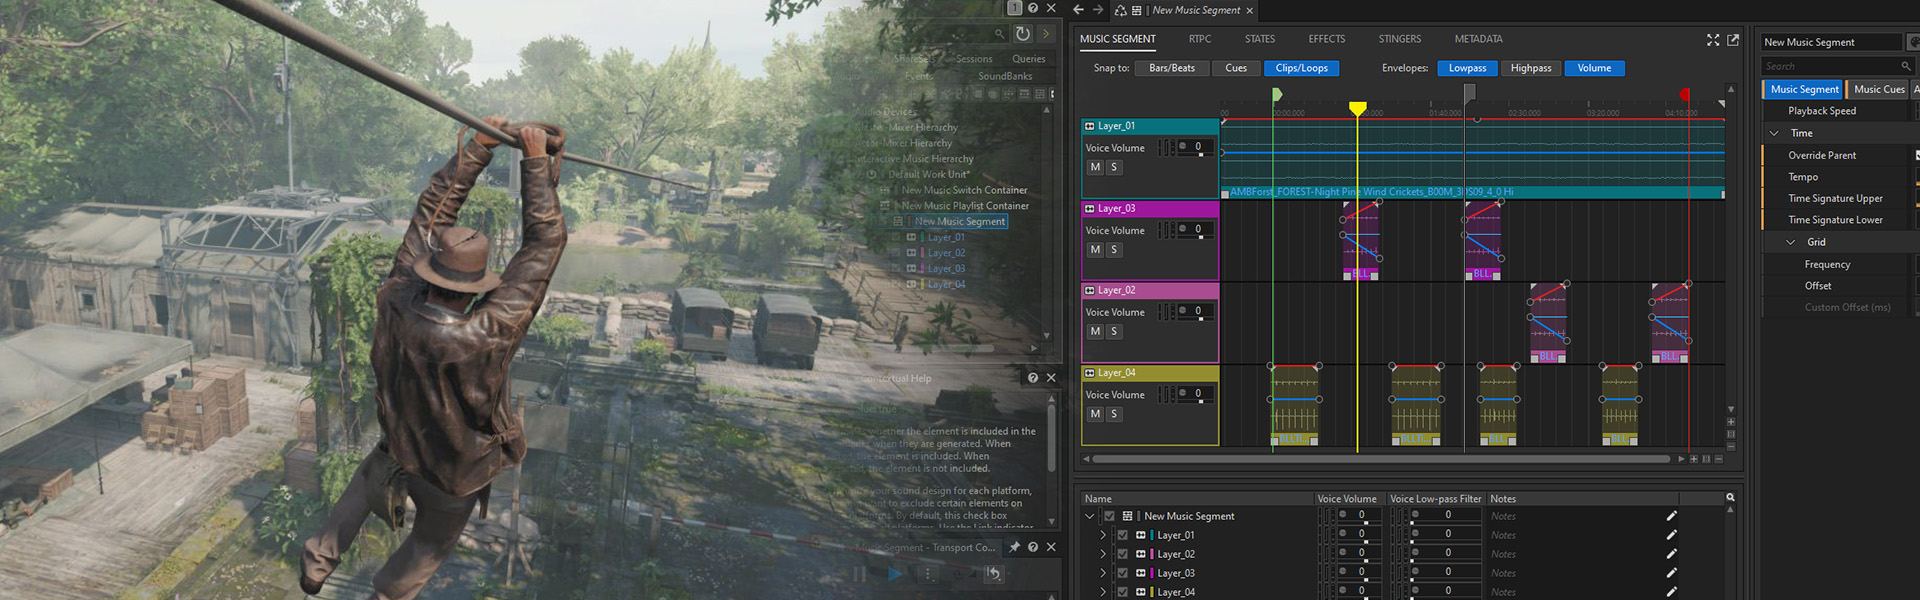Mute Layer_01 with the M button

tap(1095, 168)
